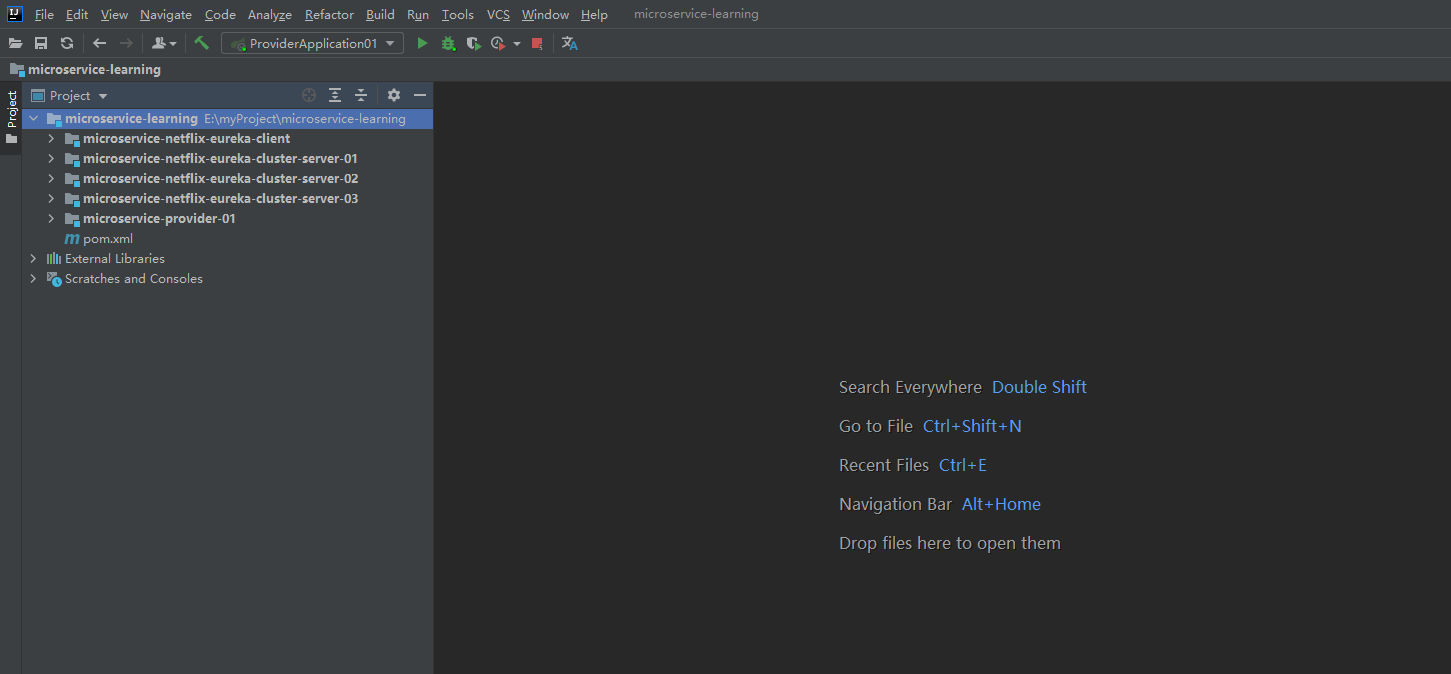Click the Scratches and Consoles clock icon

click(x=54, y=279)
